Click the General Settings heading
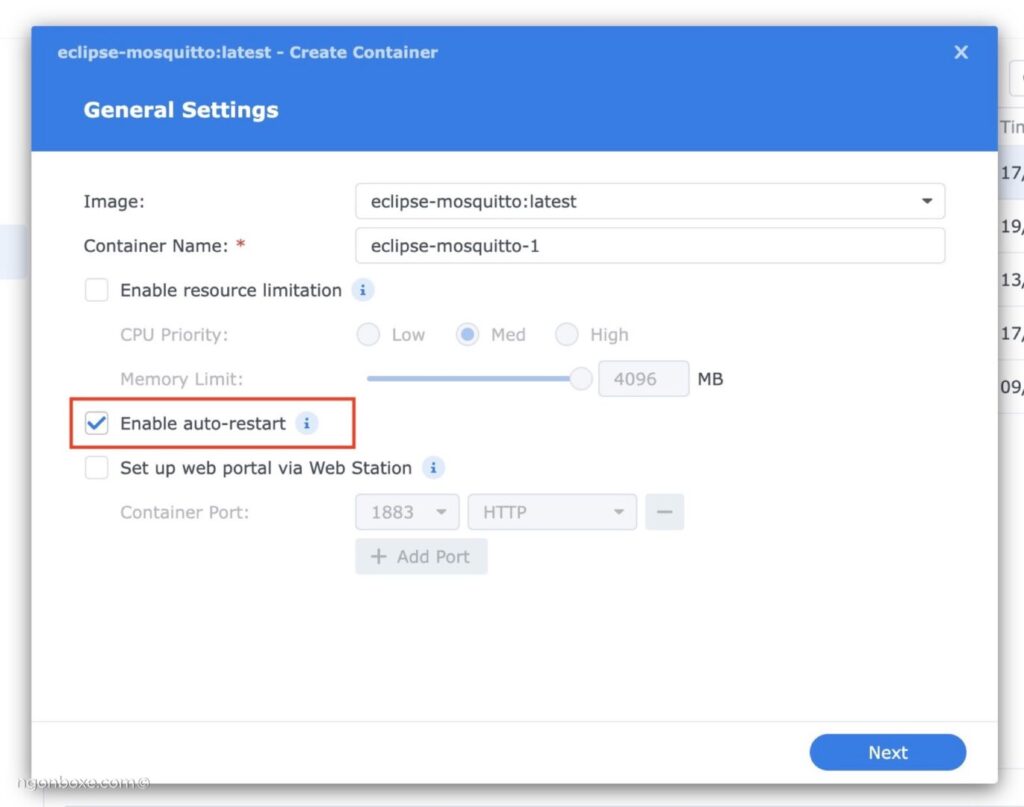This screenshot has width=1024, height=807. pos(181,110)
